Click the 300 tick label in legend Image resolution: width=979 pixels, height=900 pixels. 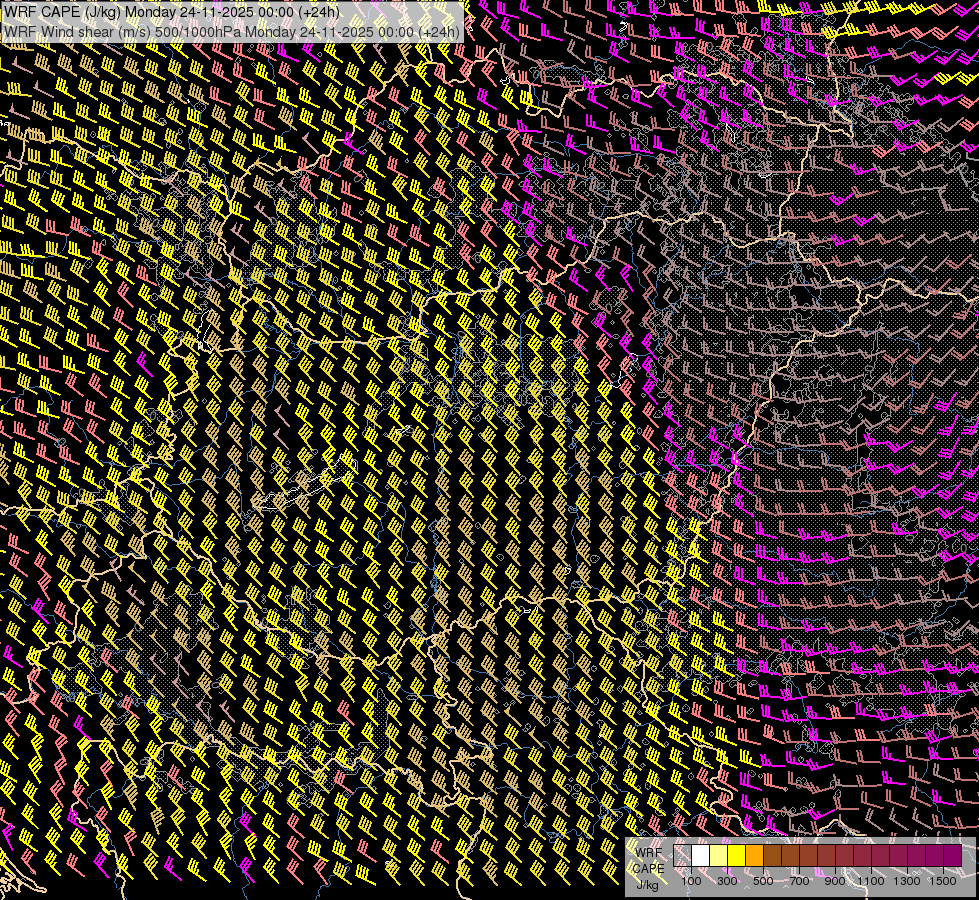[727, 881]
